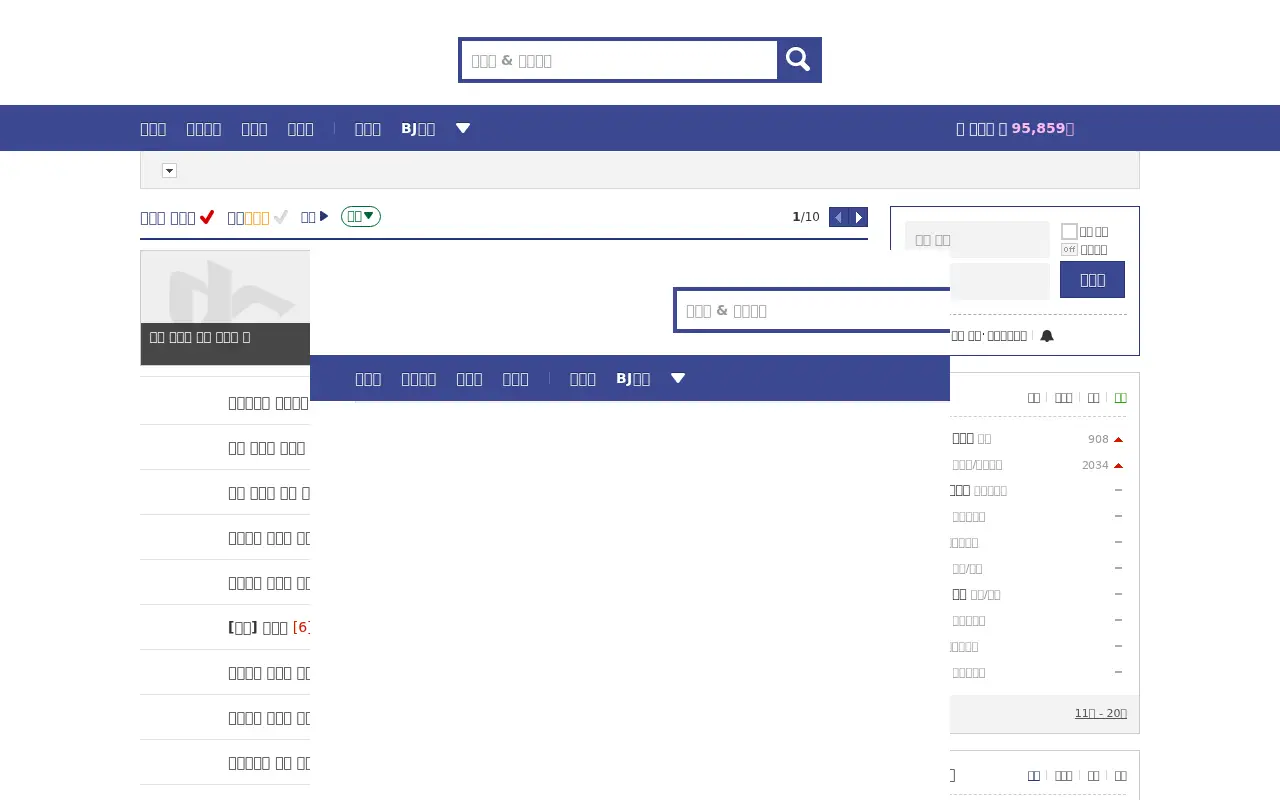Open the small dropdown arrow in the gray bar

coord(170,171)
